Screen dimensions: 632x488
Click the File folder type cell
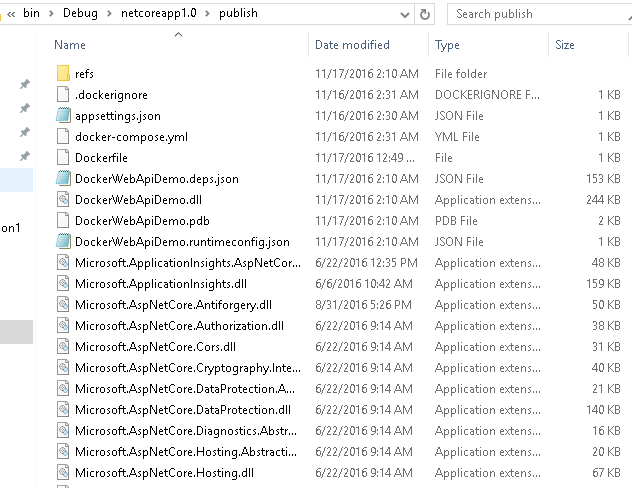[461, 74]
